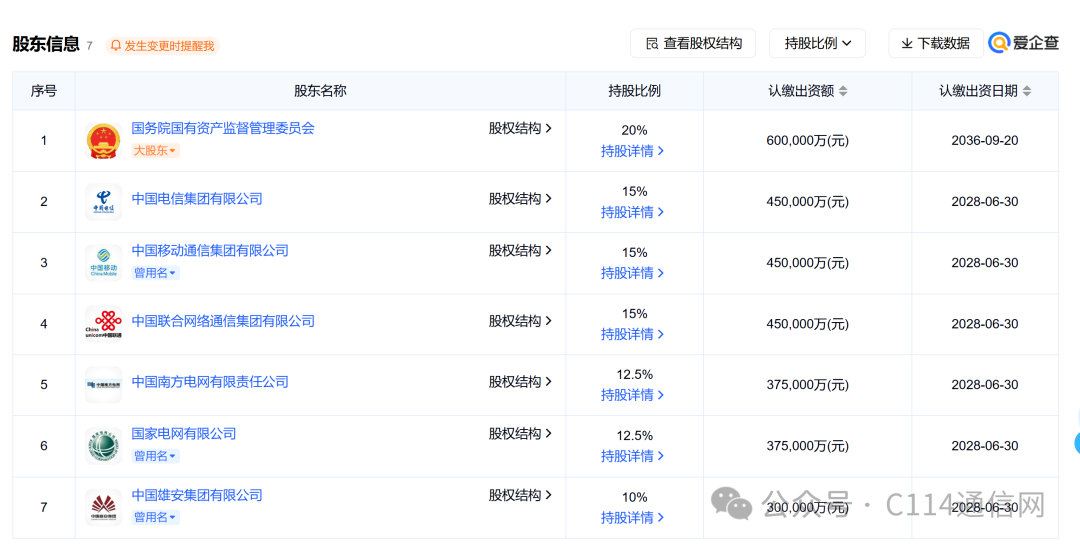Click the 中国雄安集团 logo icon
The width and height of the screenshot is (1080, 548).
pos(103,507)
